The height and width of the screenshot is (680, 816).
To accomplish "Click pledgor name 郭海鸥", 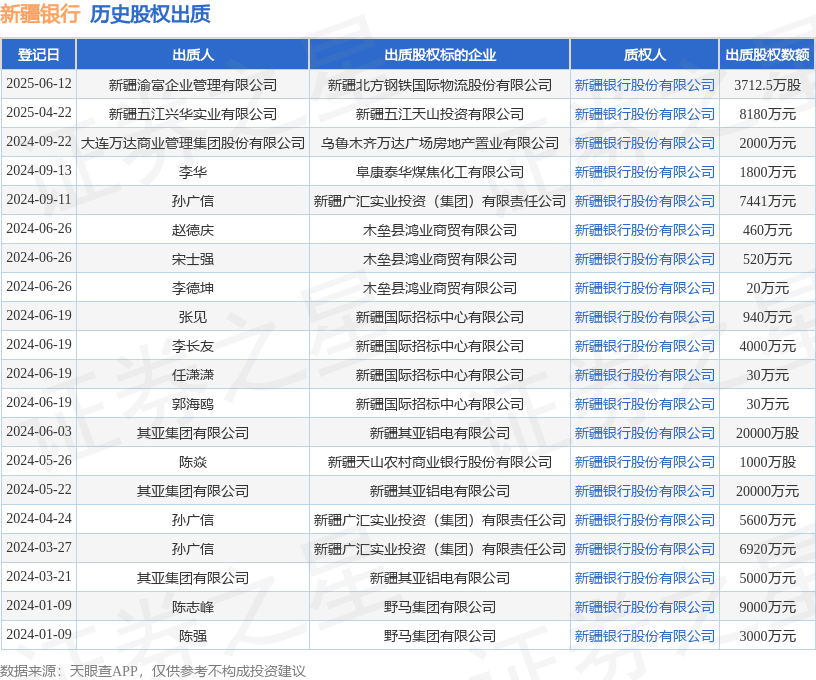I will pyautogui.click(x=193, y=404).
